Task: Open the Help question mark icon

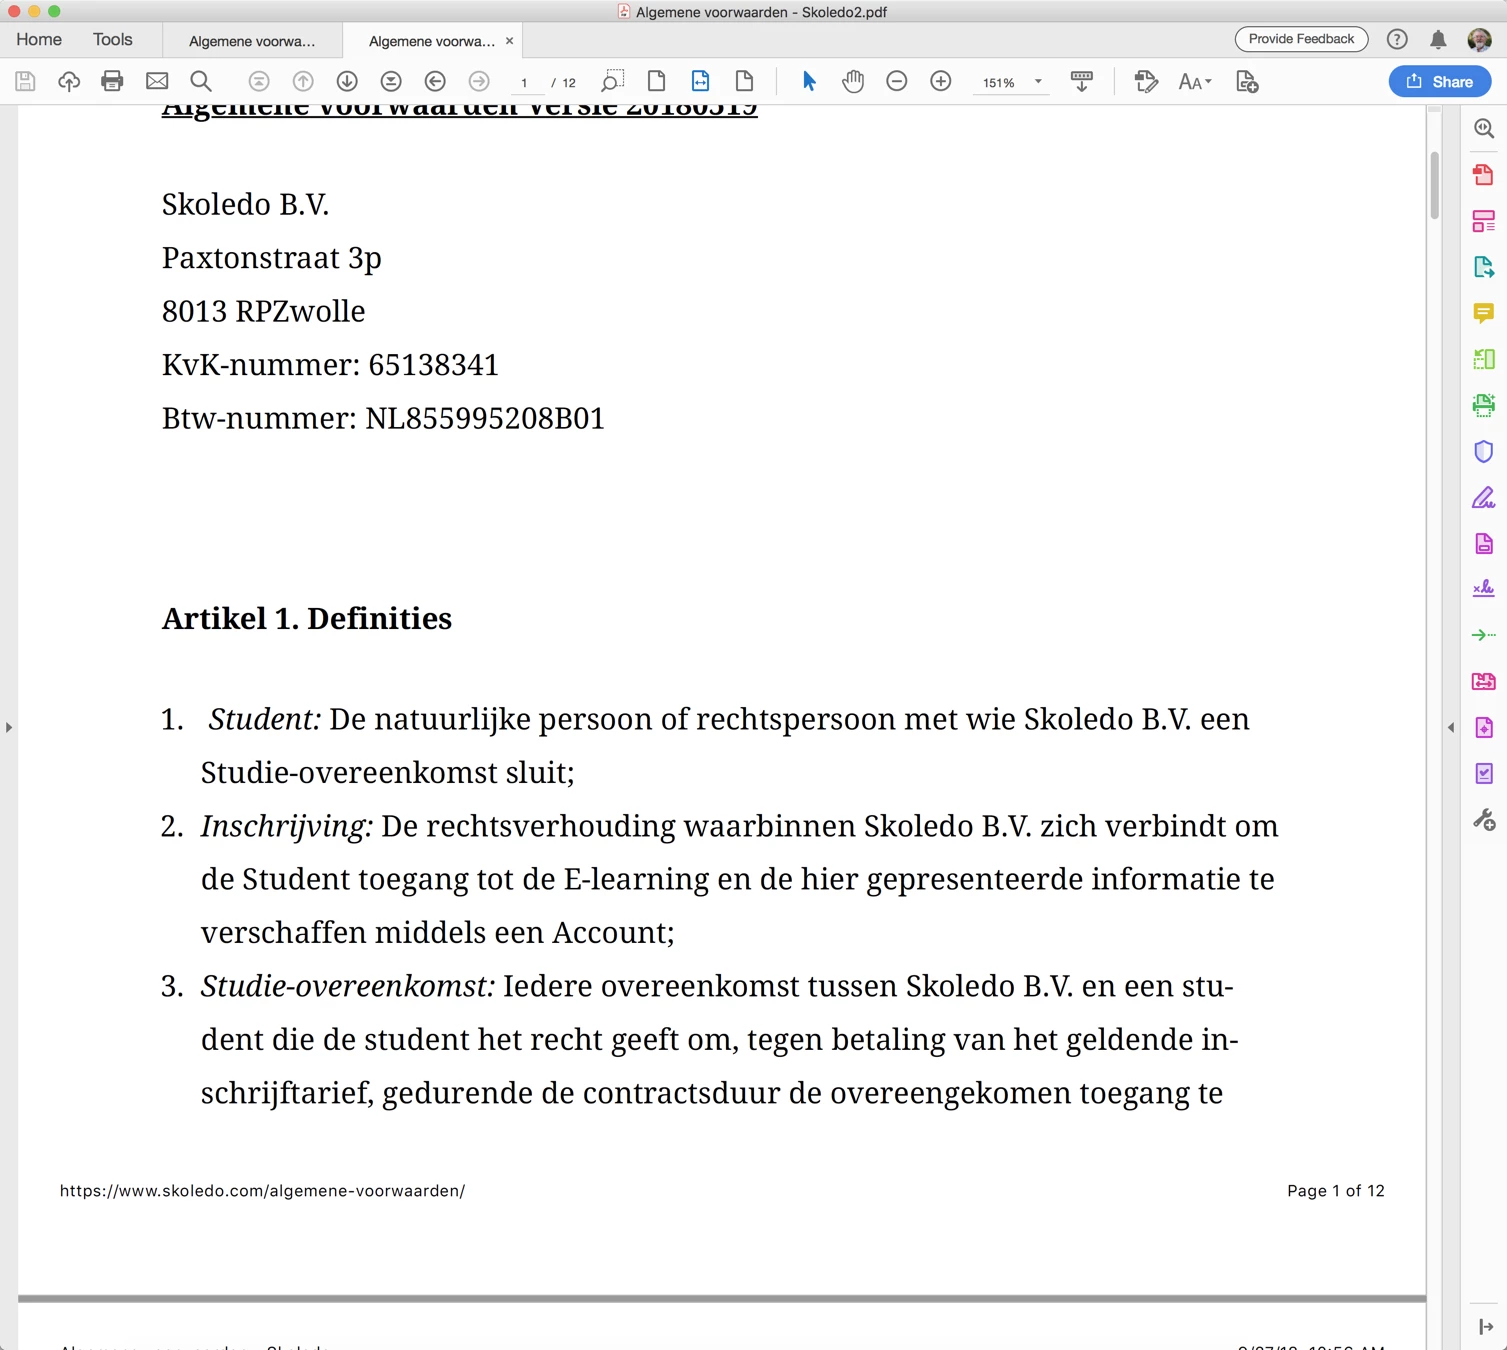Action: tap(1397, 39)
